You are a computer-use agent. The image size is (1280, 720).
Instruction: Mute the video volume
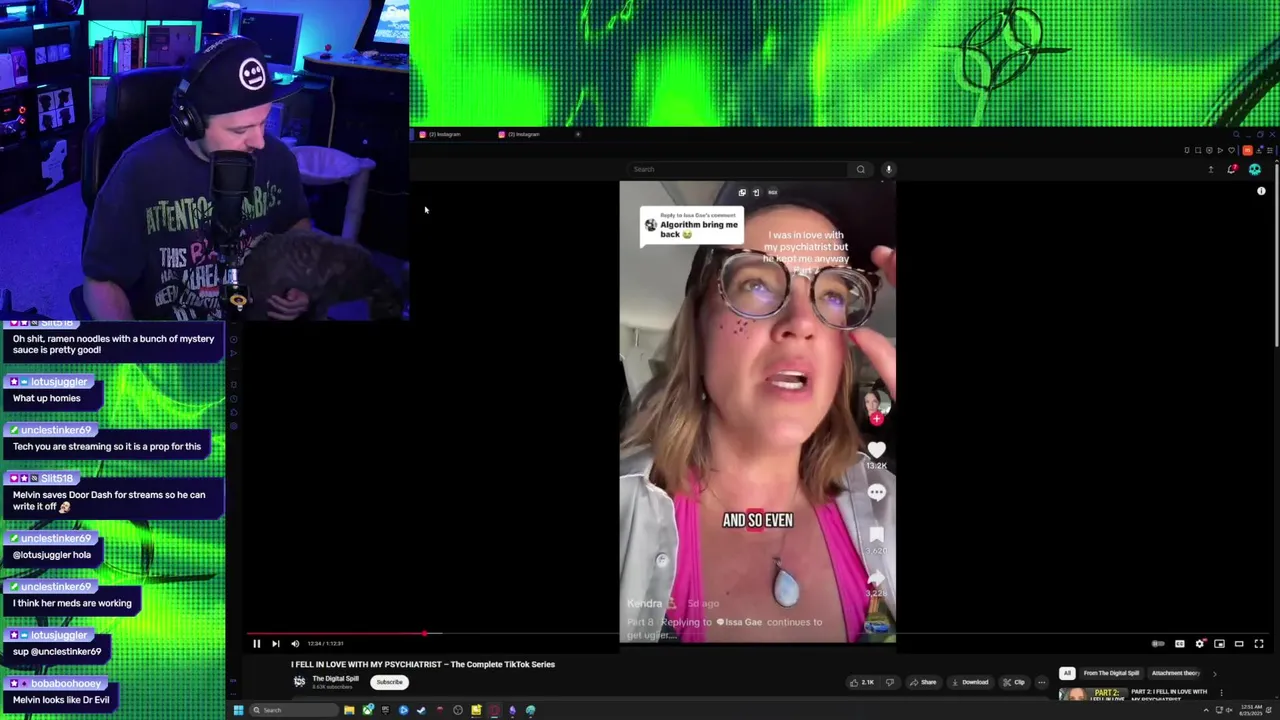(295, 644)
